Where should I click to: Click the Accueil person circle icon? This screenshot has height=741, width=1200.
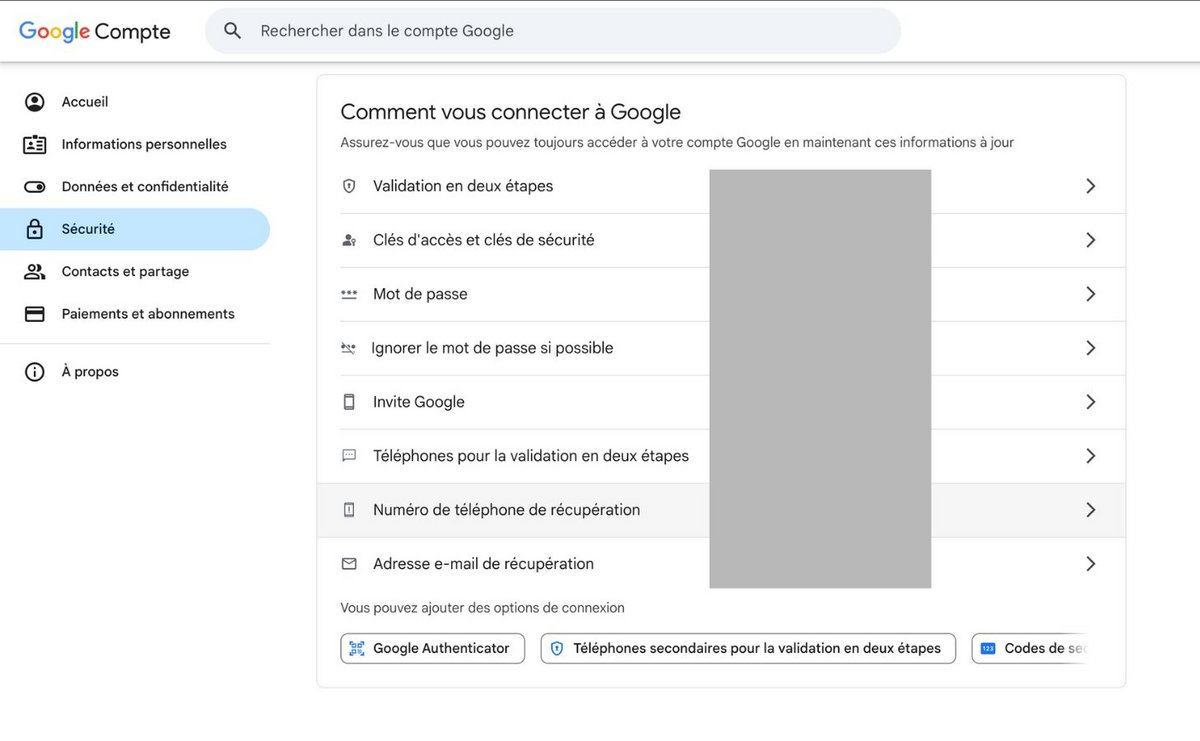(x=35, y=102)
